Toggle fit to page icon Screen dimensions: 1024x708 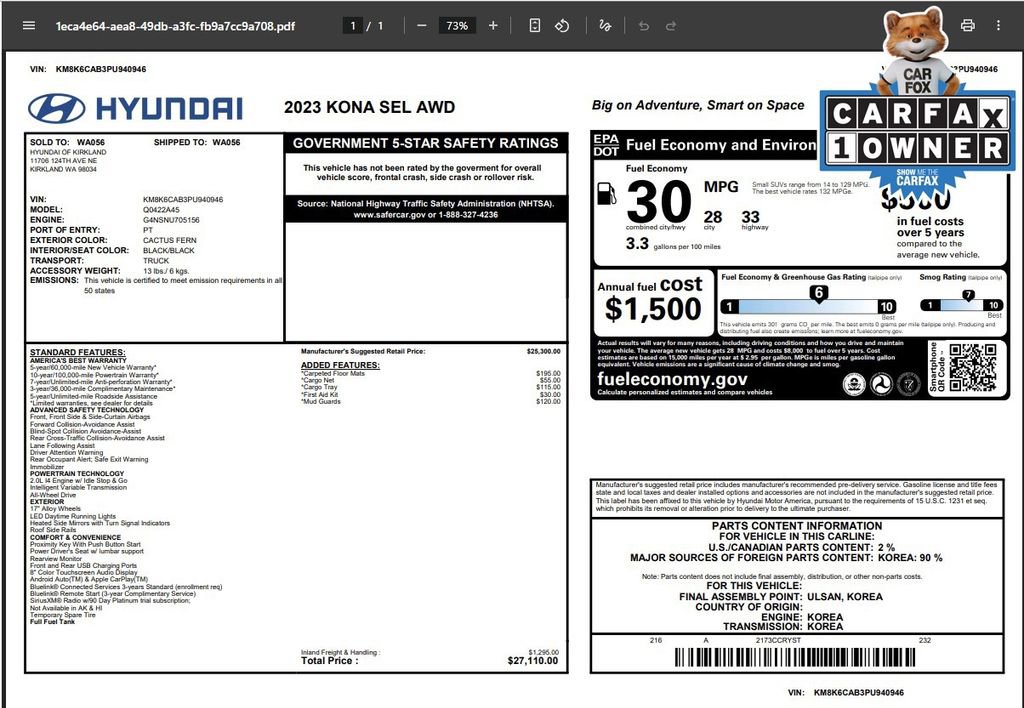coord(534,25)
